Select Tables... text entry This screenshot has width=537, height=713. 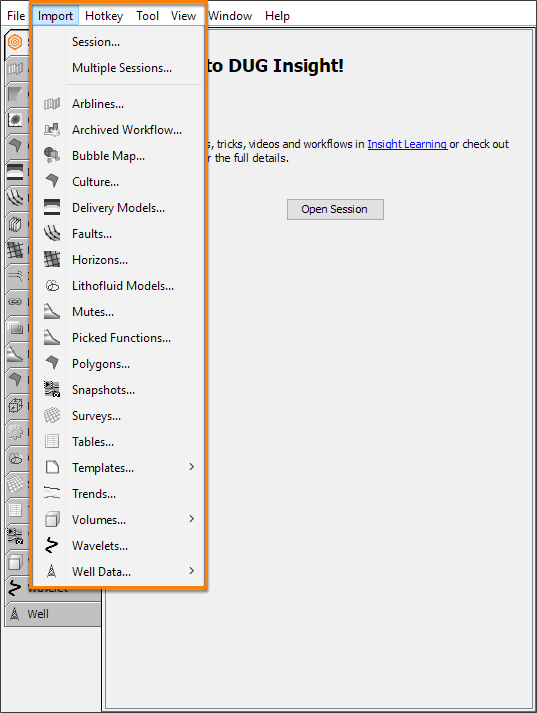tap(93, 442)
